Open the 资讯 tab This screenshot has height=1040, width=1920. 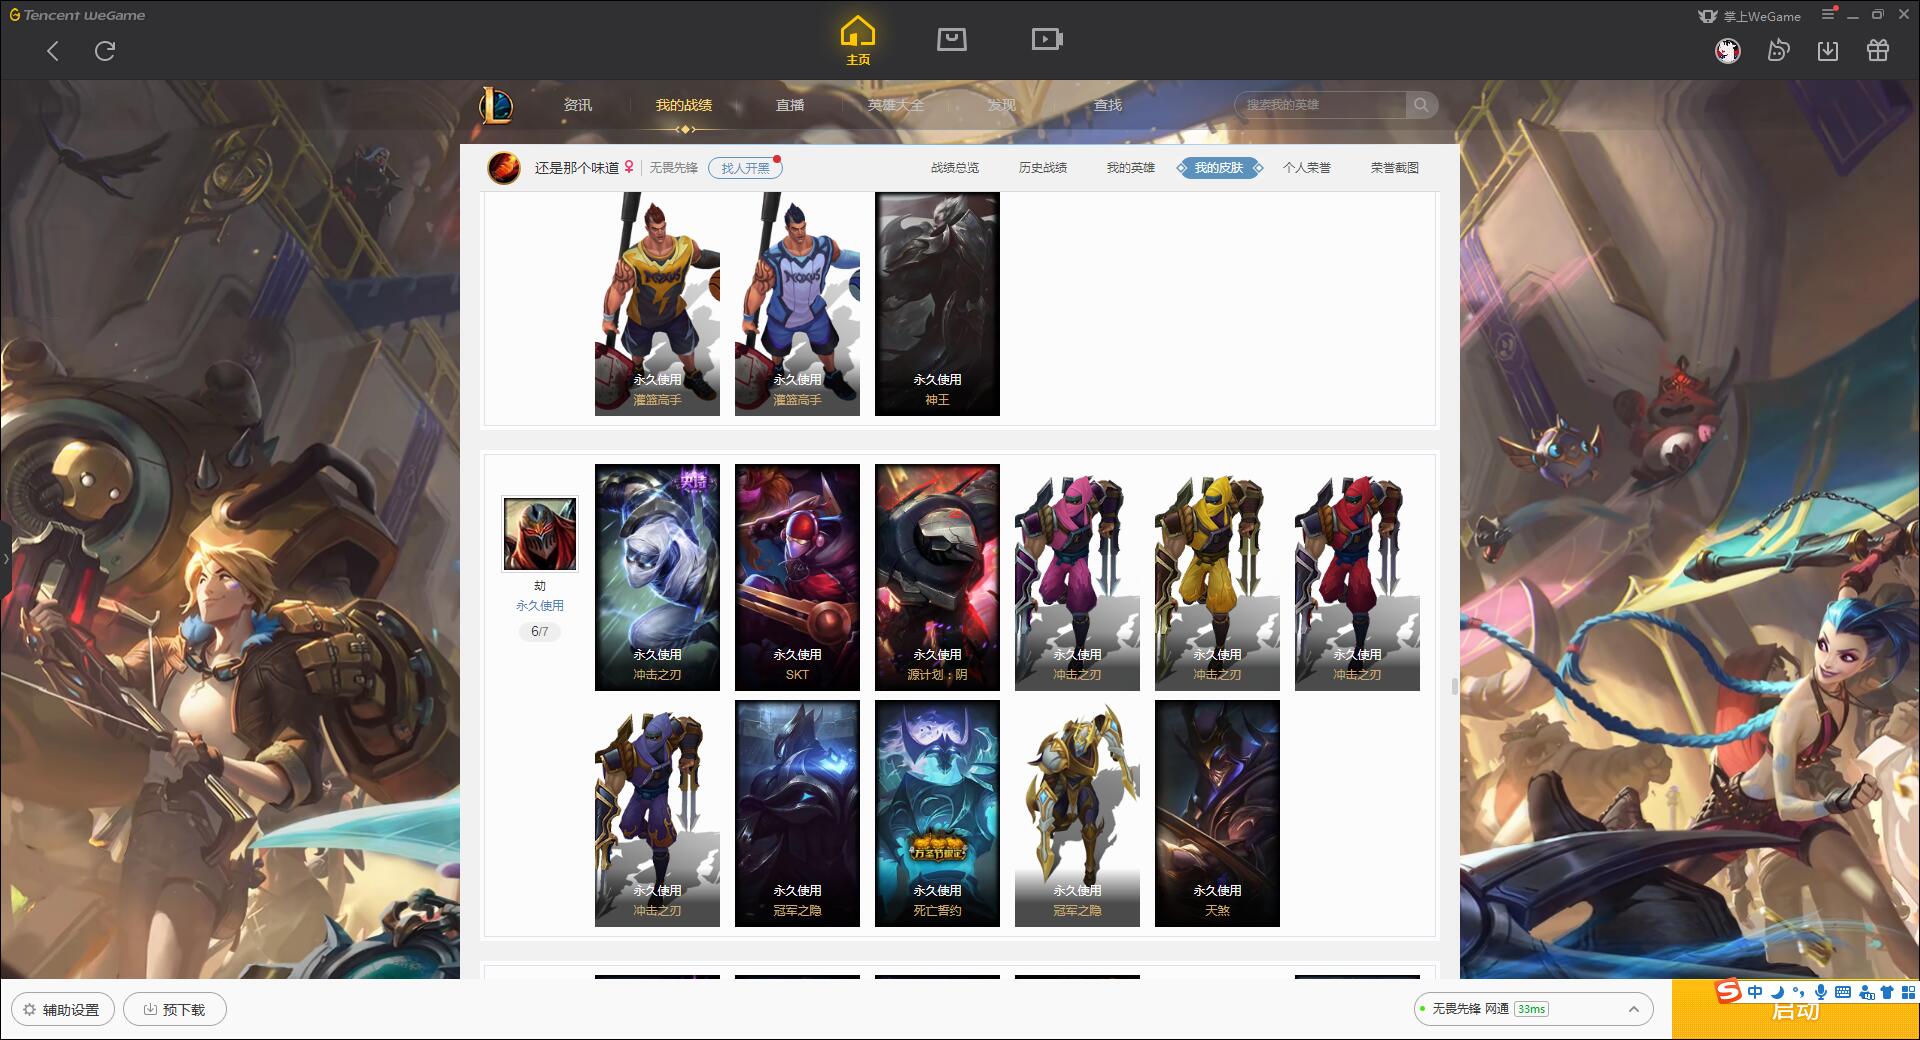tap(578, 105)
